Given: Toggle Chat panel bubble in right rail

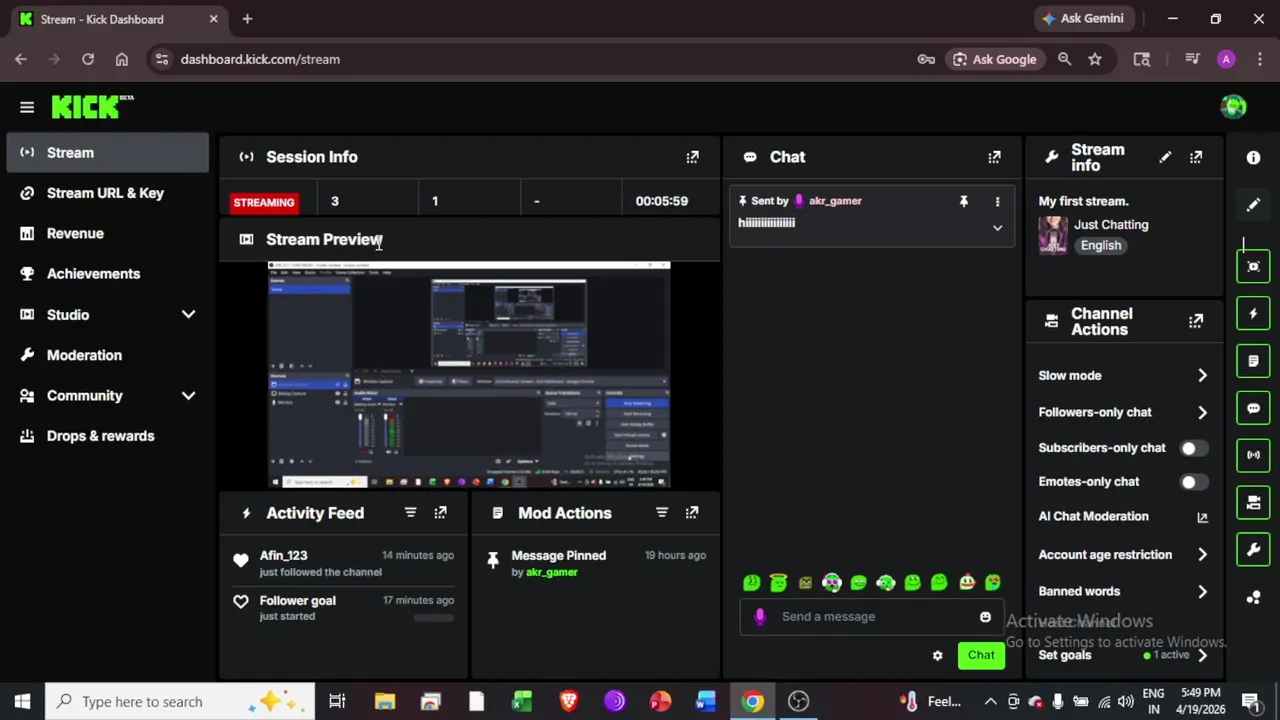Looking at the screenshot, I should 1253,408.
